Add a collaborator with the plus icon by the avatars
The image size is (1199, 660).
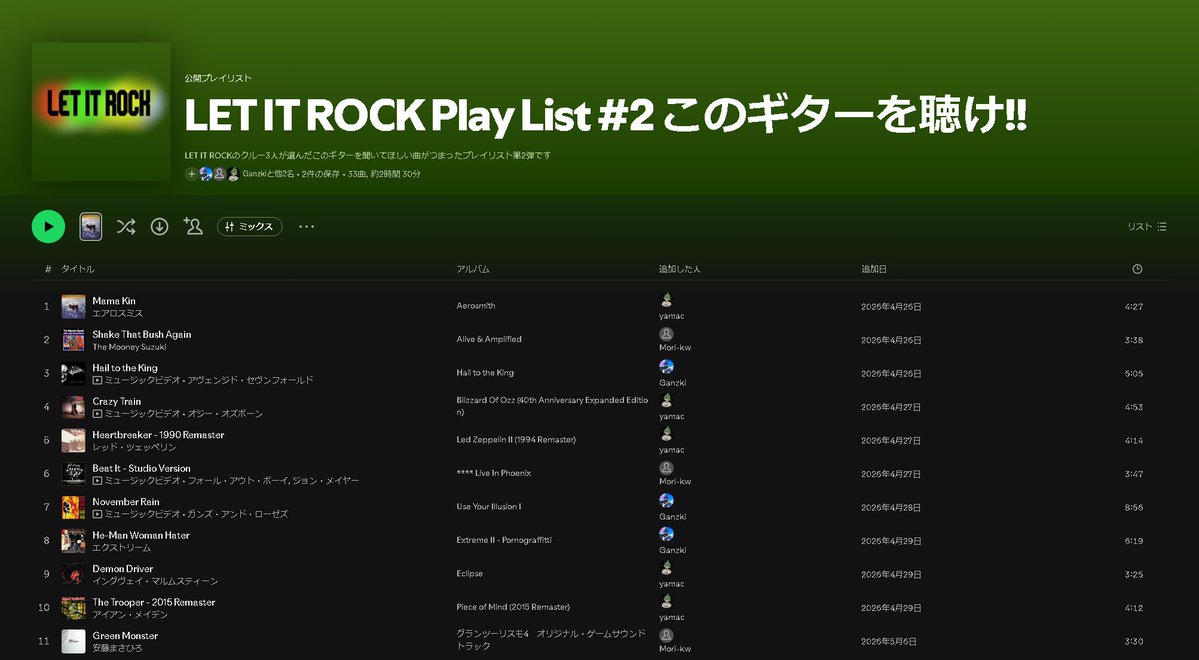(x=191, y=174)
